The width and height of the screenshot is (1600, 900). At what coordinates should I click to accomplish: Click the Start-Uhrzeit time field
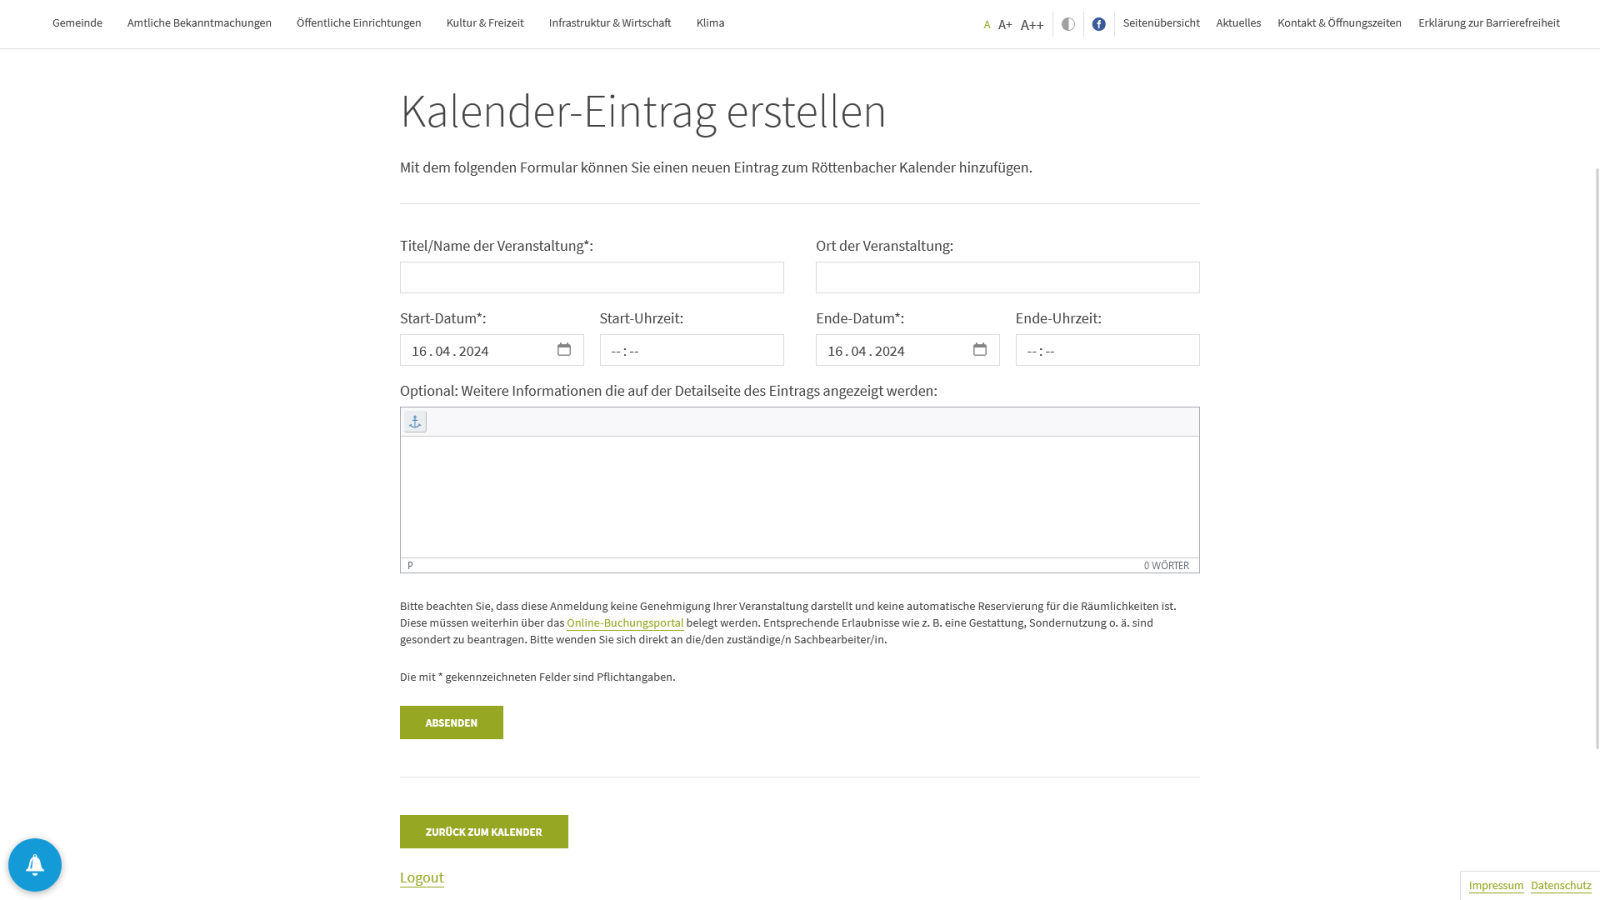pos(692,350)
